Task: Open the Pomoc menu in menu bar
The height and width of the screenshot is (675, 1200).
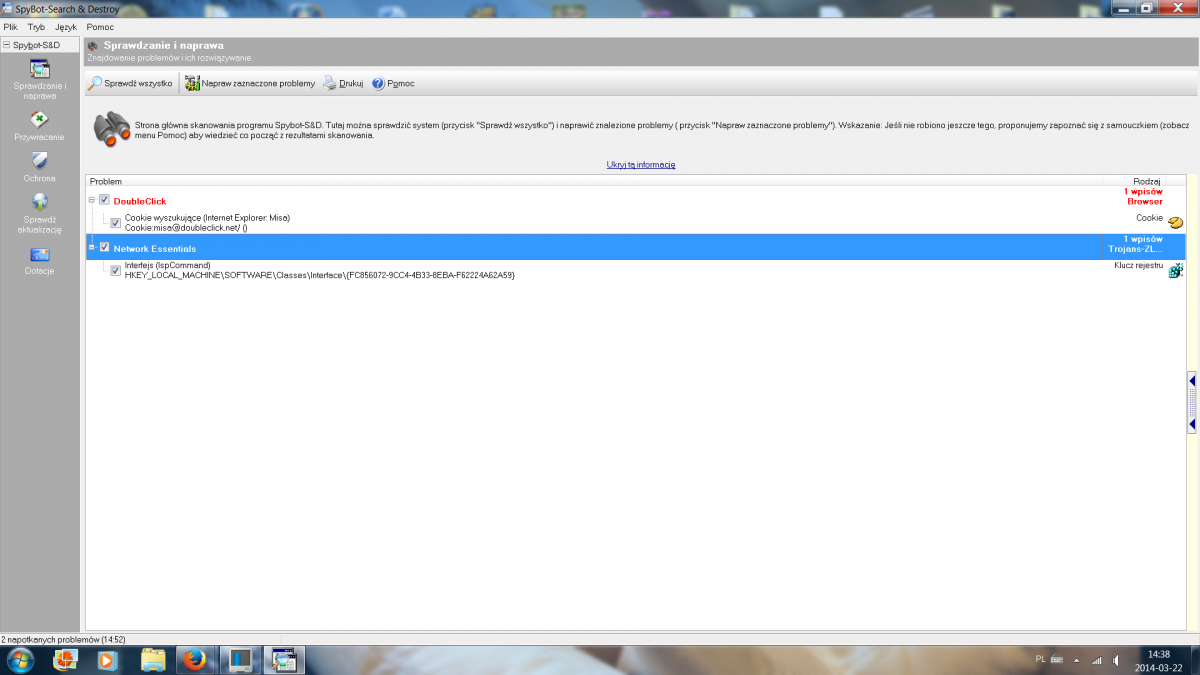Action: click(x=100, y=27)
